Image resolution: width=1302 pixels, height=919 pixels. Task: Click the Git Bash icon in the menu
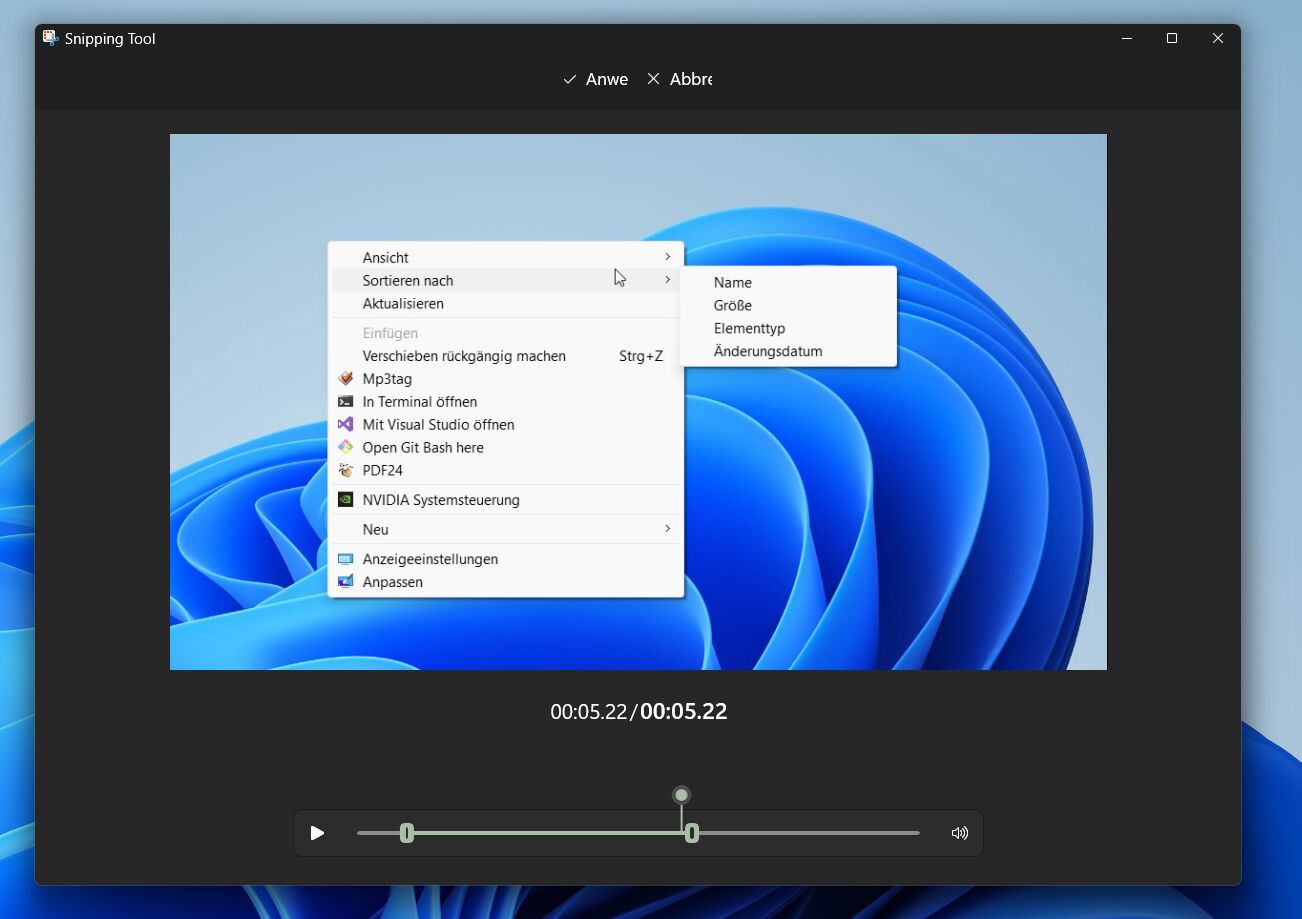coord(346,448)
